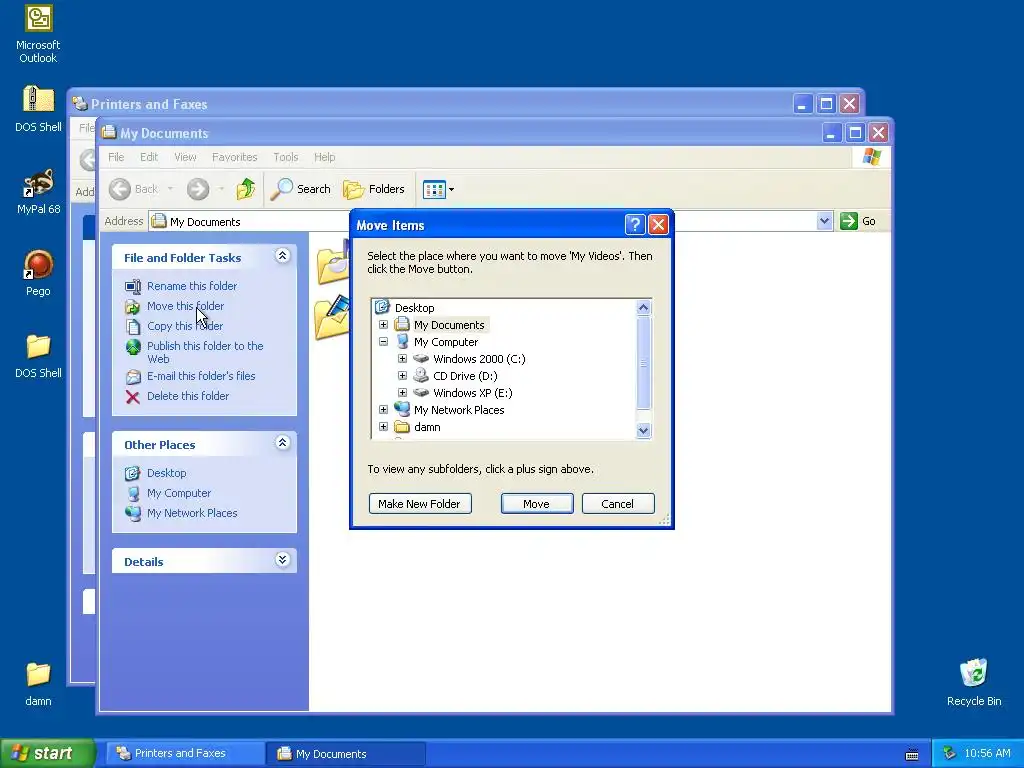1024x768 pixels.
Task: Select My Network Places in tree
Action: (459, 410)
